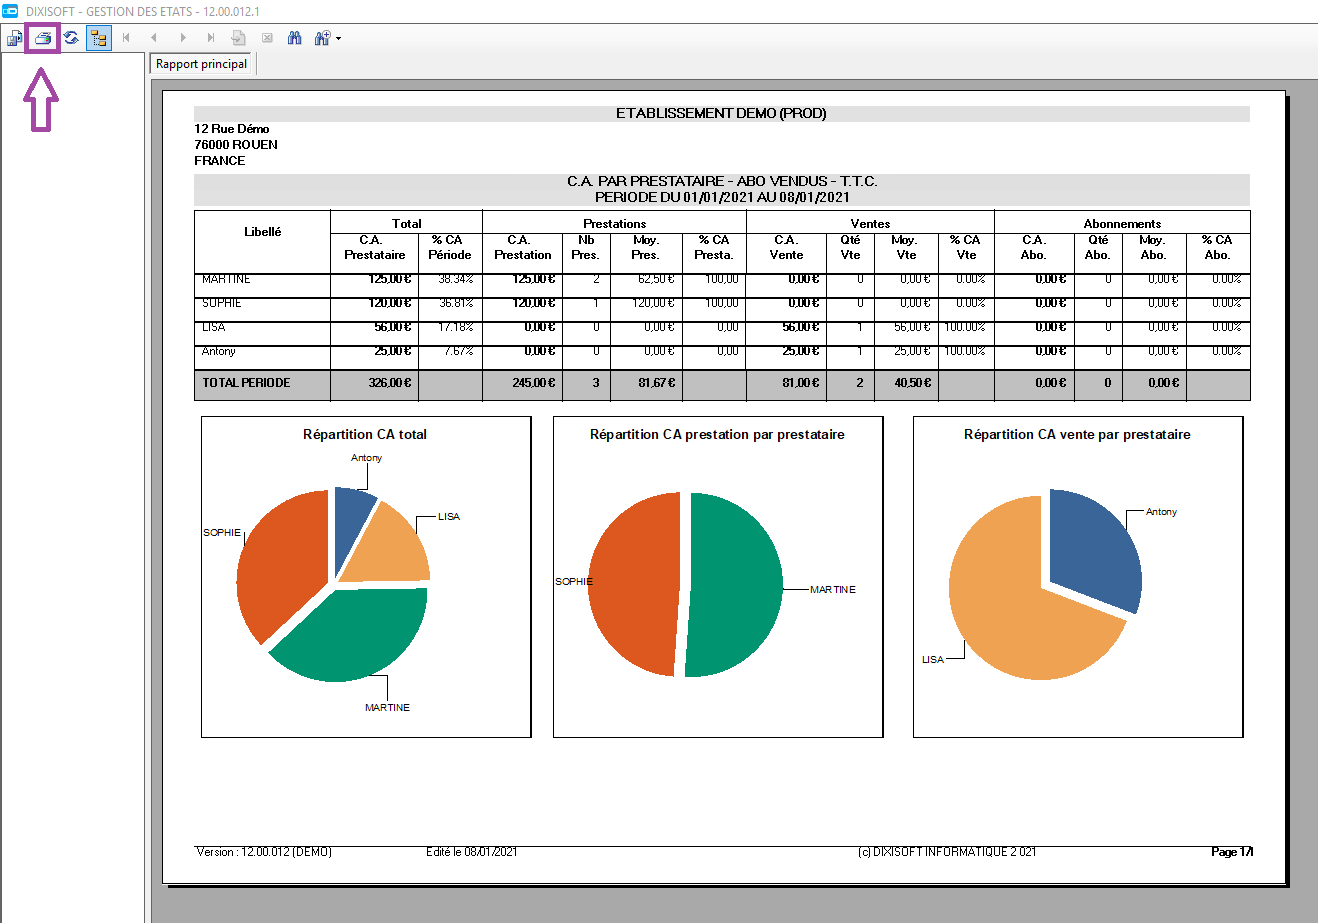Click the 245,00 € prestation total
Viewport: 1318px width, 923px height.
coord(534,383)
